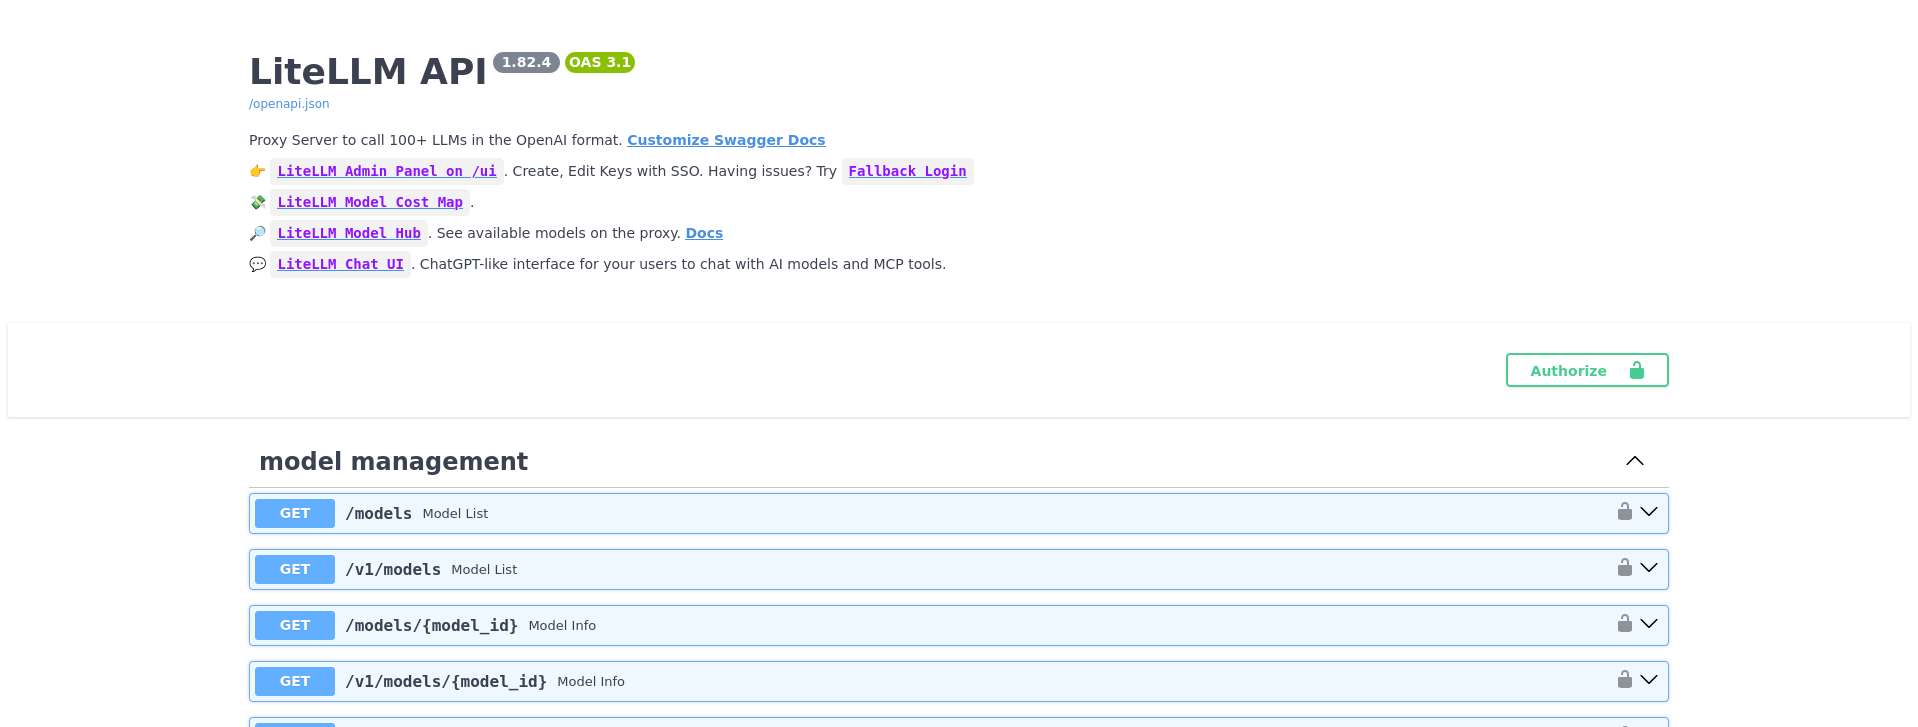Expand the /models/{model_id} endpoint chevron
This screenshot has height=727, width=1918.
point(1649,624)
